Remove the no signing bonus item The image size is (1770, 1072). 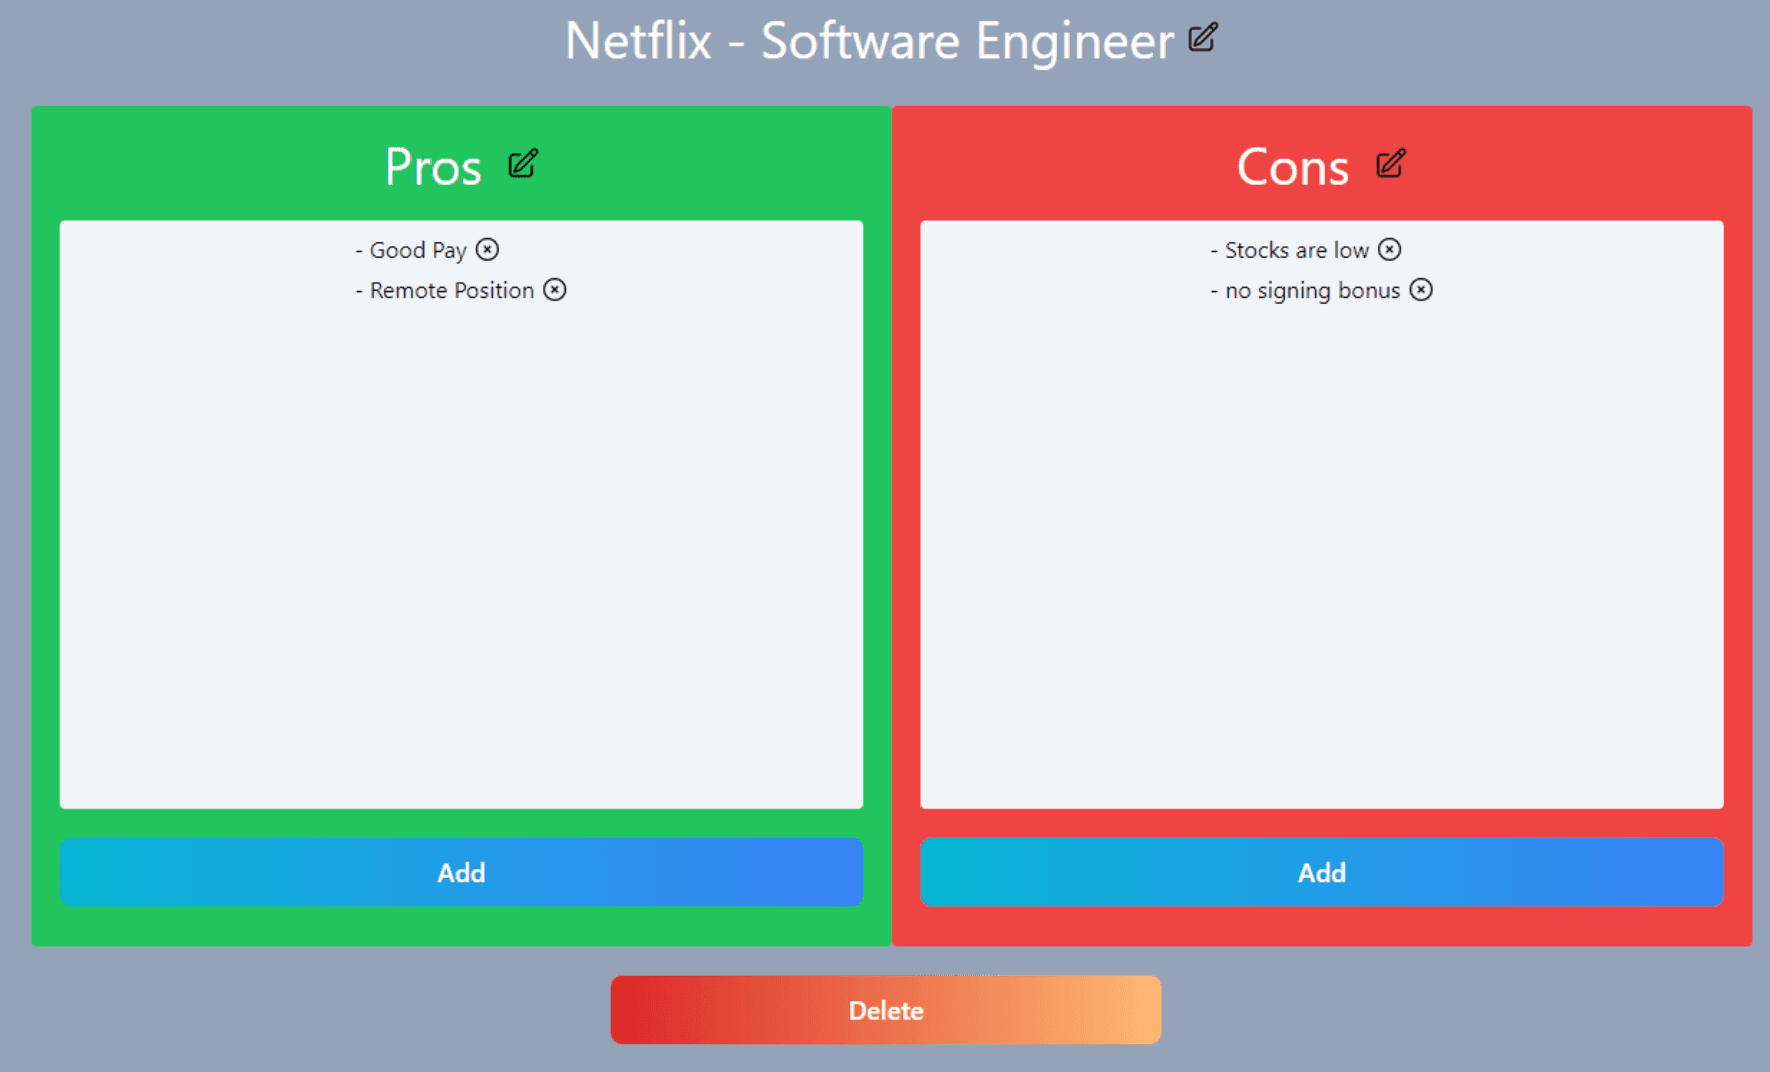[1421, 289]
